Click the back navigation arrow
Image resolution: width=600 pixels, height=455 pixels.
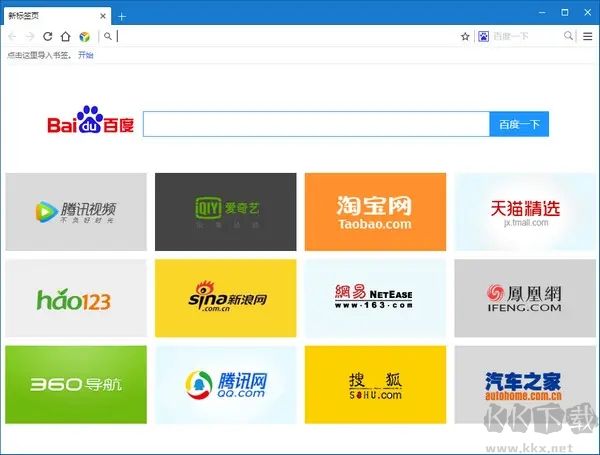[x=12, y=36]
